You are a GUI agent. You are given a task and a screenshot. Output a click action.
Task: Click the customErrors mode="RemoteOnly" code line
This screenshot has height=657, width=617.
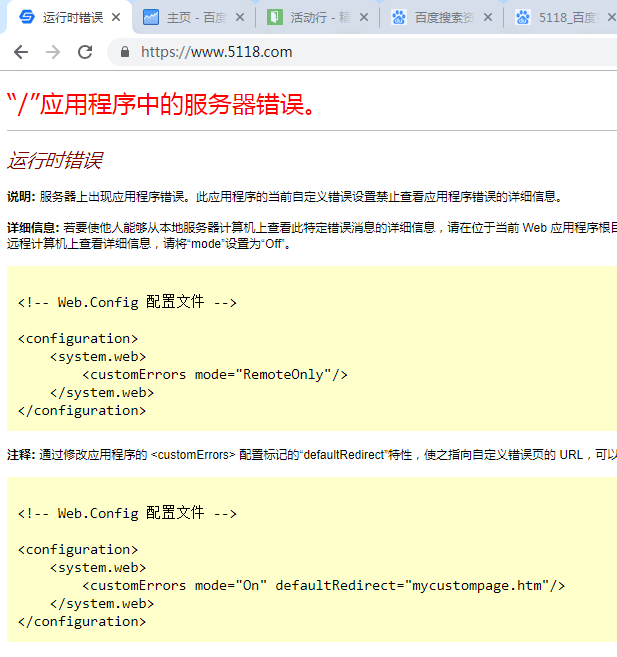pyautogui.click(x=214, y=374)
